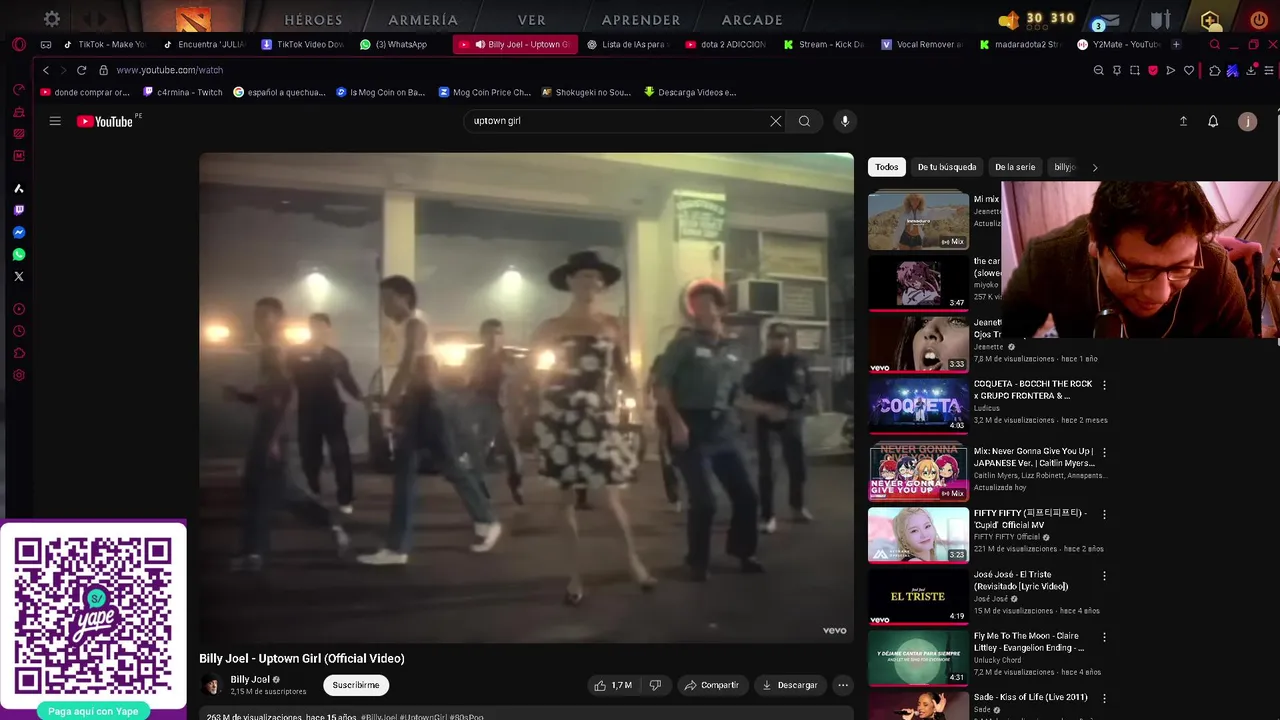Screen dimensions: 1280x720
Task: Open the YouTube hamburger guide menu
Action: point(55,121)
